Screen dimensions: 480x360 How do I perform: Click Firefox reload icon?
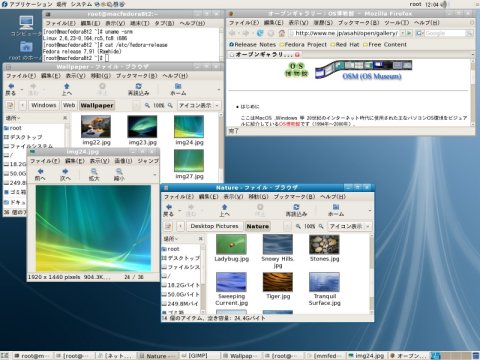tap(260, 33)
